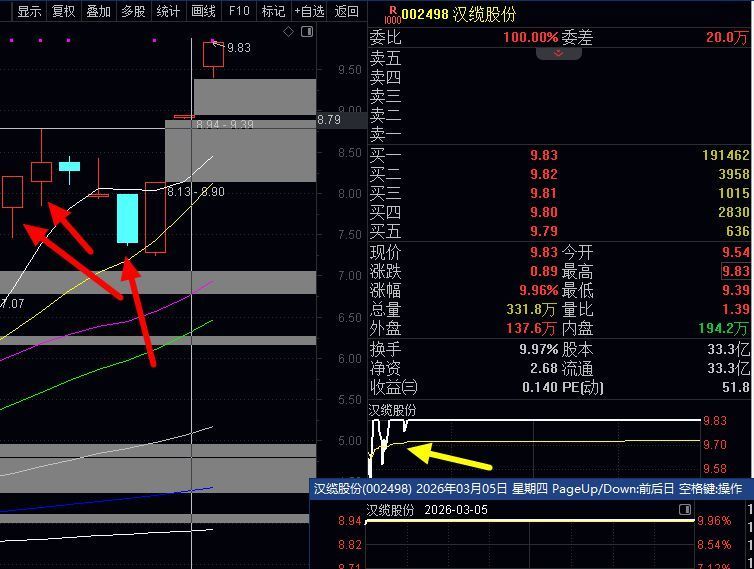754x569 pixels.
Task: Click the stock name 汉缆股份 in the header
Action: click(485, 14)
